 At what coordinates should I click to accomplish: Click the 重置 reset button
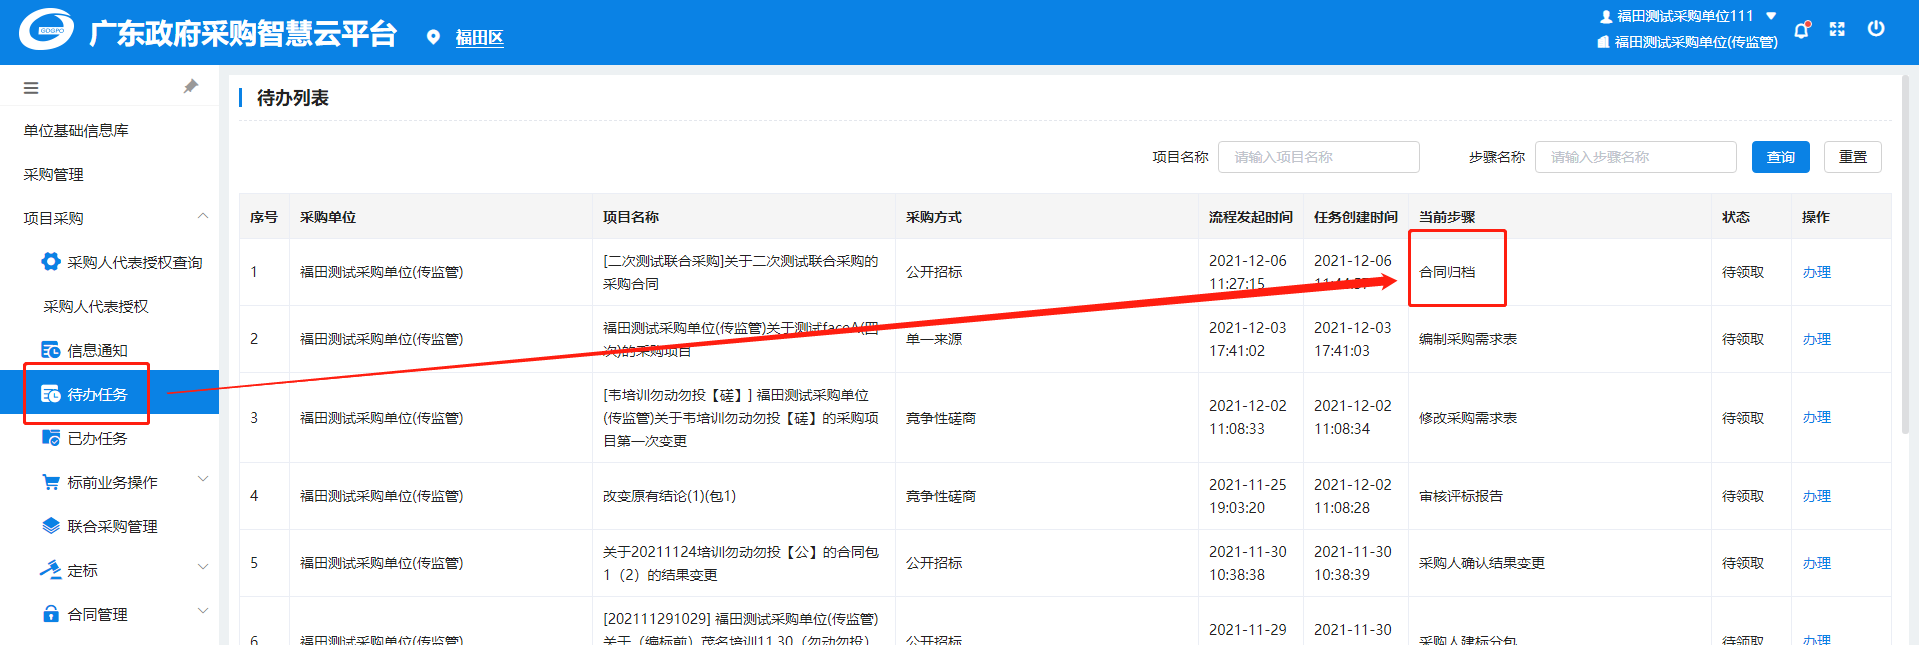point(1852,157)
